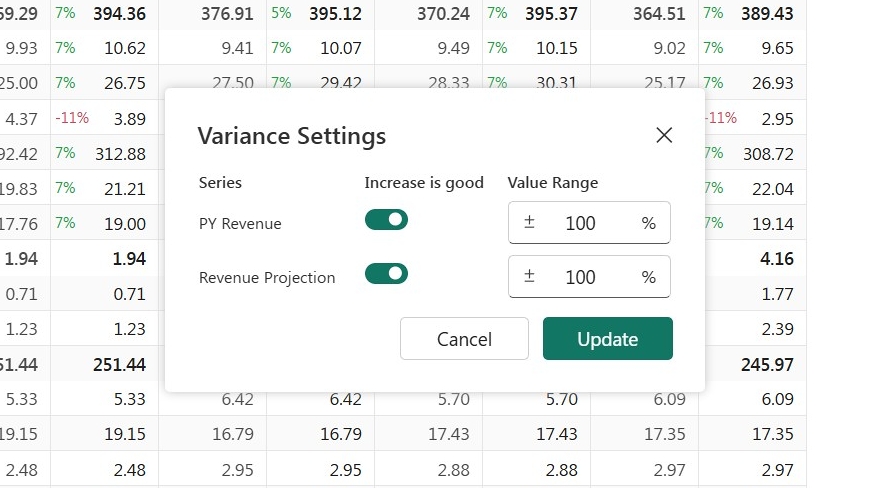Click the plus-minus icon in PY Revenue range
Image resolution: width=874 pixels, height=488 pixels.
[x=529, y=223]
